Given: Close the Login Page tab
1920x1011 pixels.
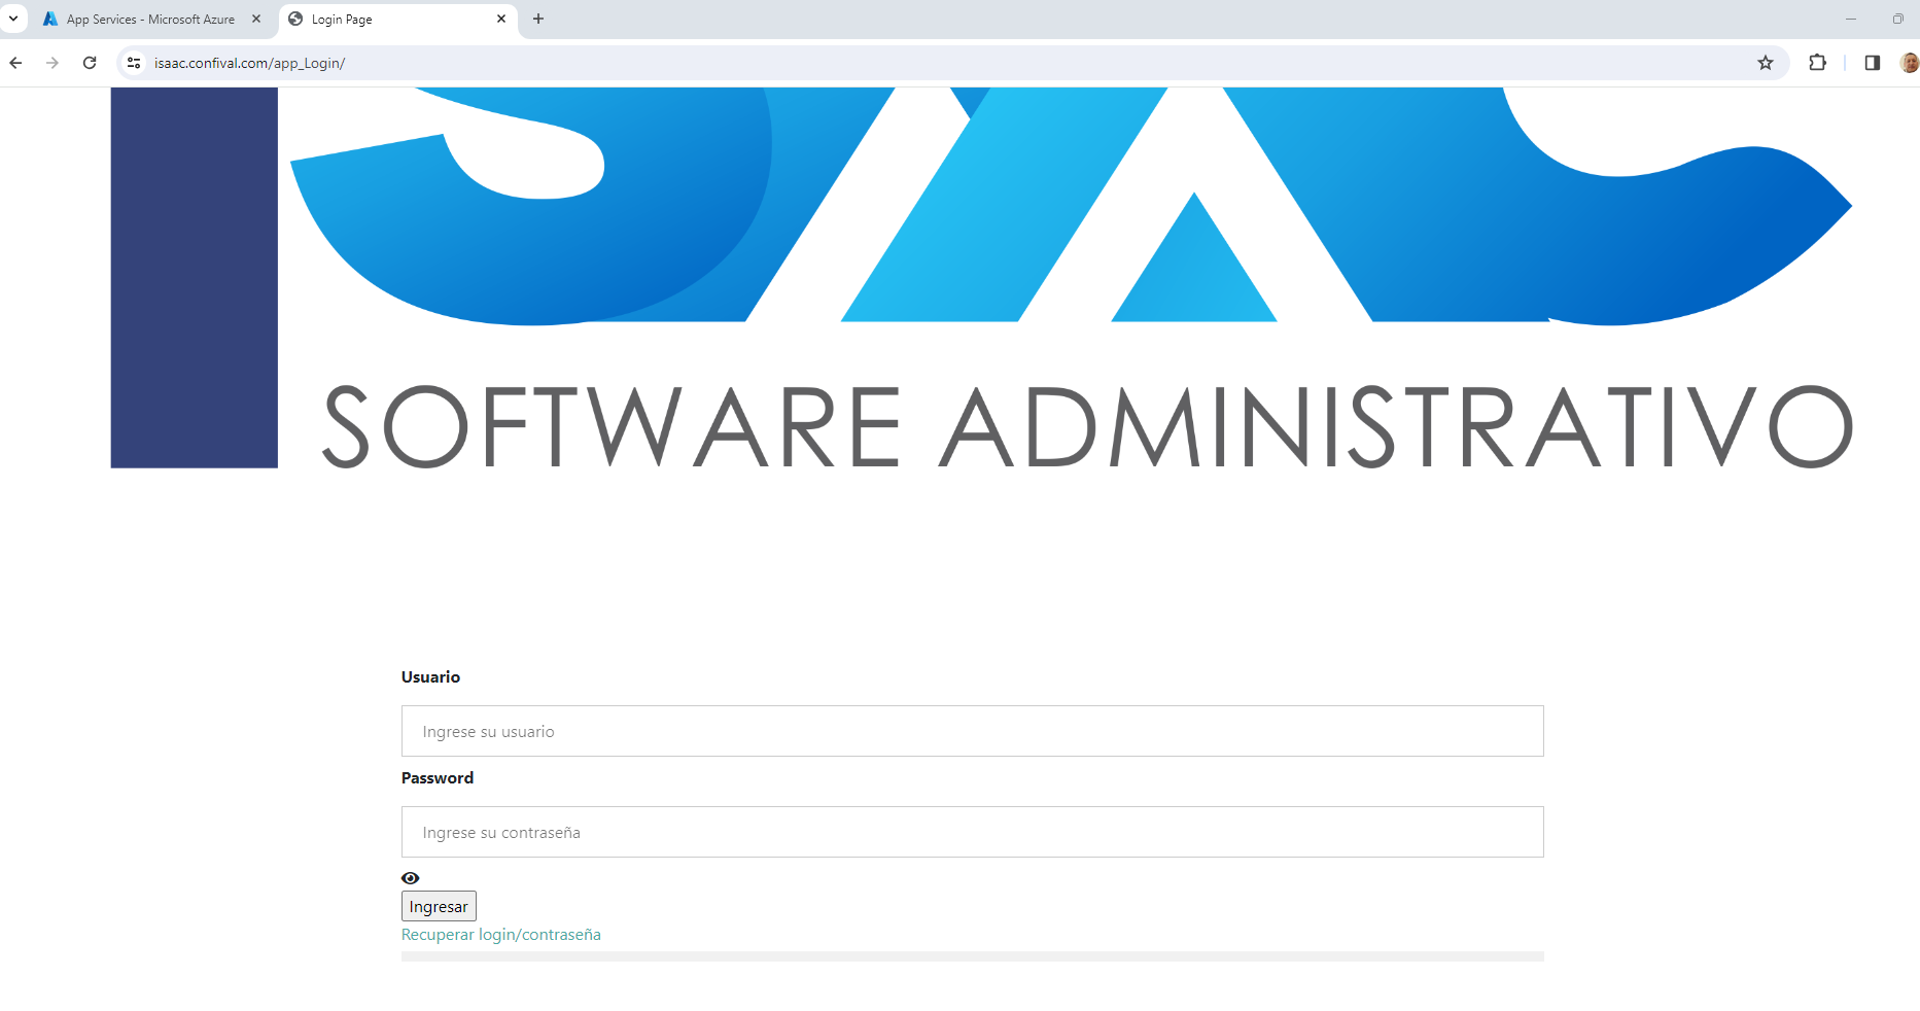Looking at the screenshot, I should point(501,19).
